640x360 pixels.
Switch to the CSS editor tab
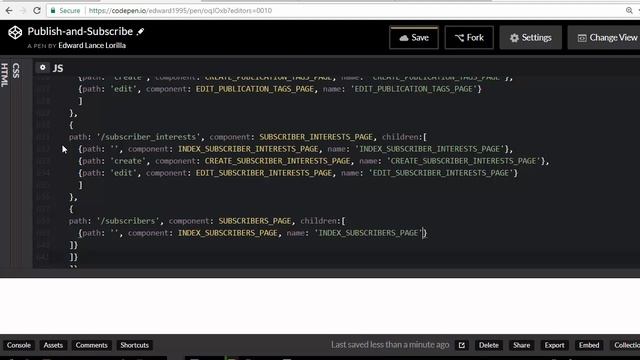pos(16,71)
